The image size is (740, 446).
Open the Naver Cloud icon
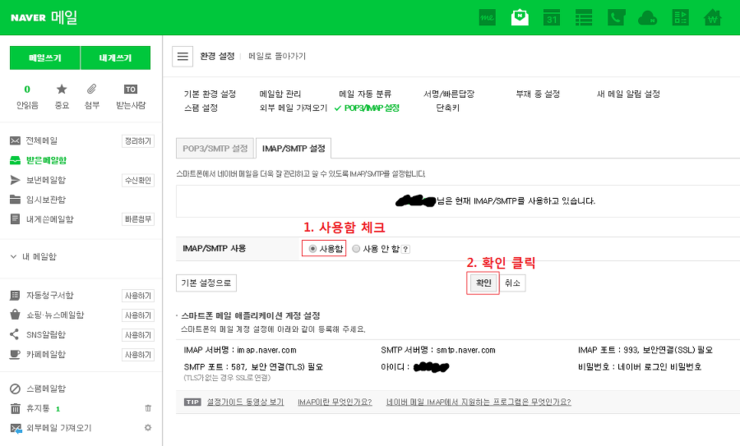tap(648, 18)
